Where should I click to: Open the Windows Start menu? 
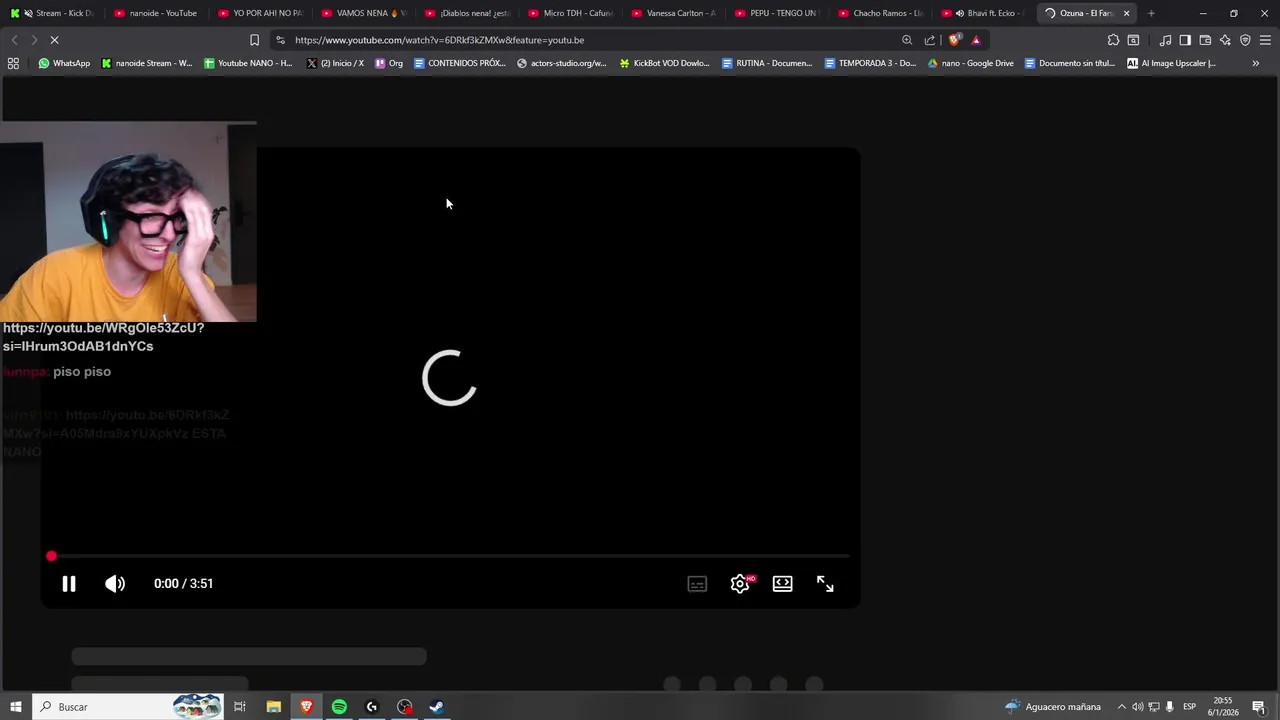coord(15,707)
